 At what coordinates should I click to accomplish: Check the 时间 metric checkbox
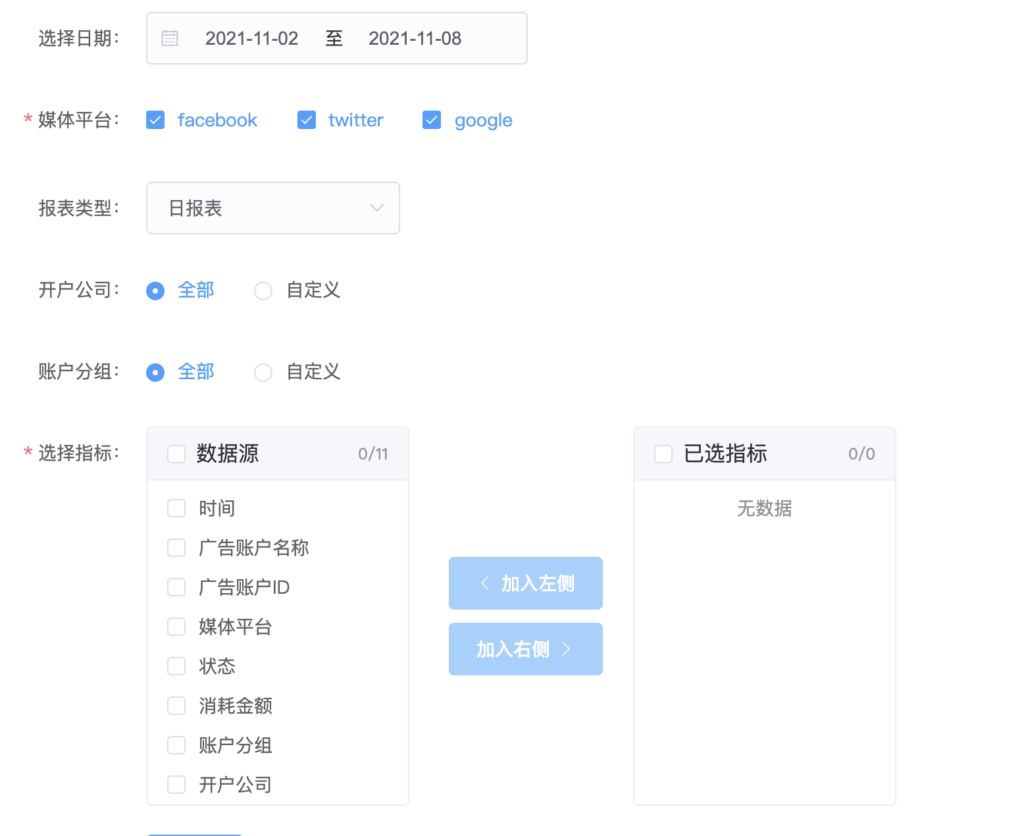[177, 508]
